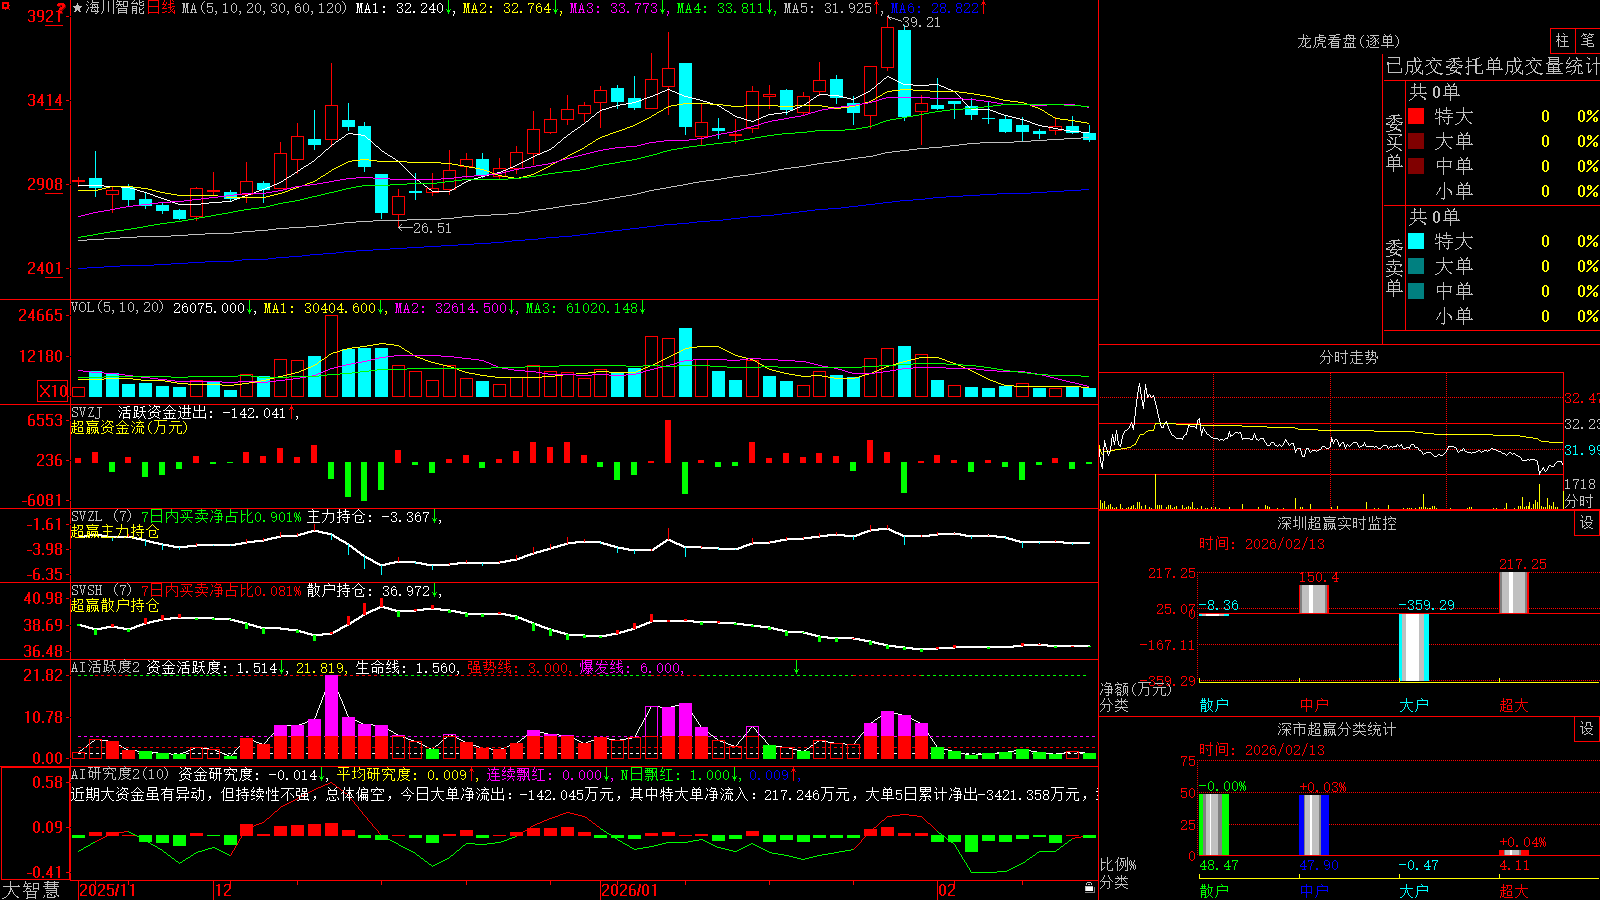Click the 3414 price axis label
This screenshot has height=900, width=1600.
point(46,100)
